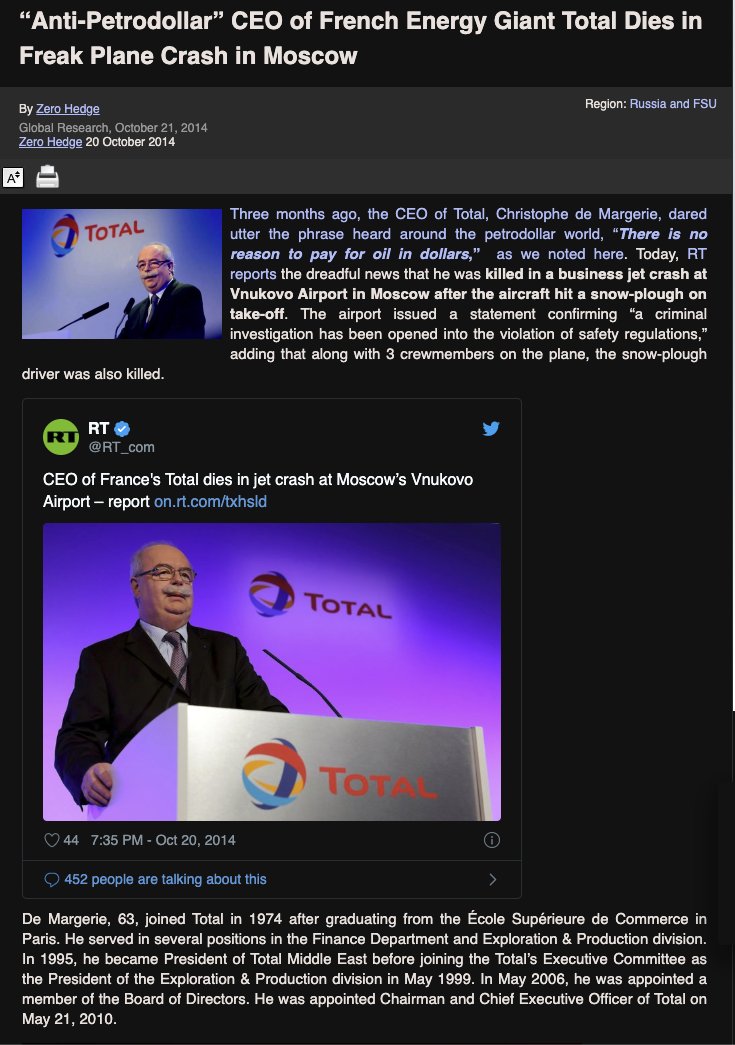Expand tweet conversation with right chevron
The height and width of the screenshot is (1045, 735).
[492, 880]
